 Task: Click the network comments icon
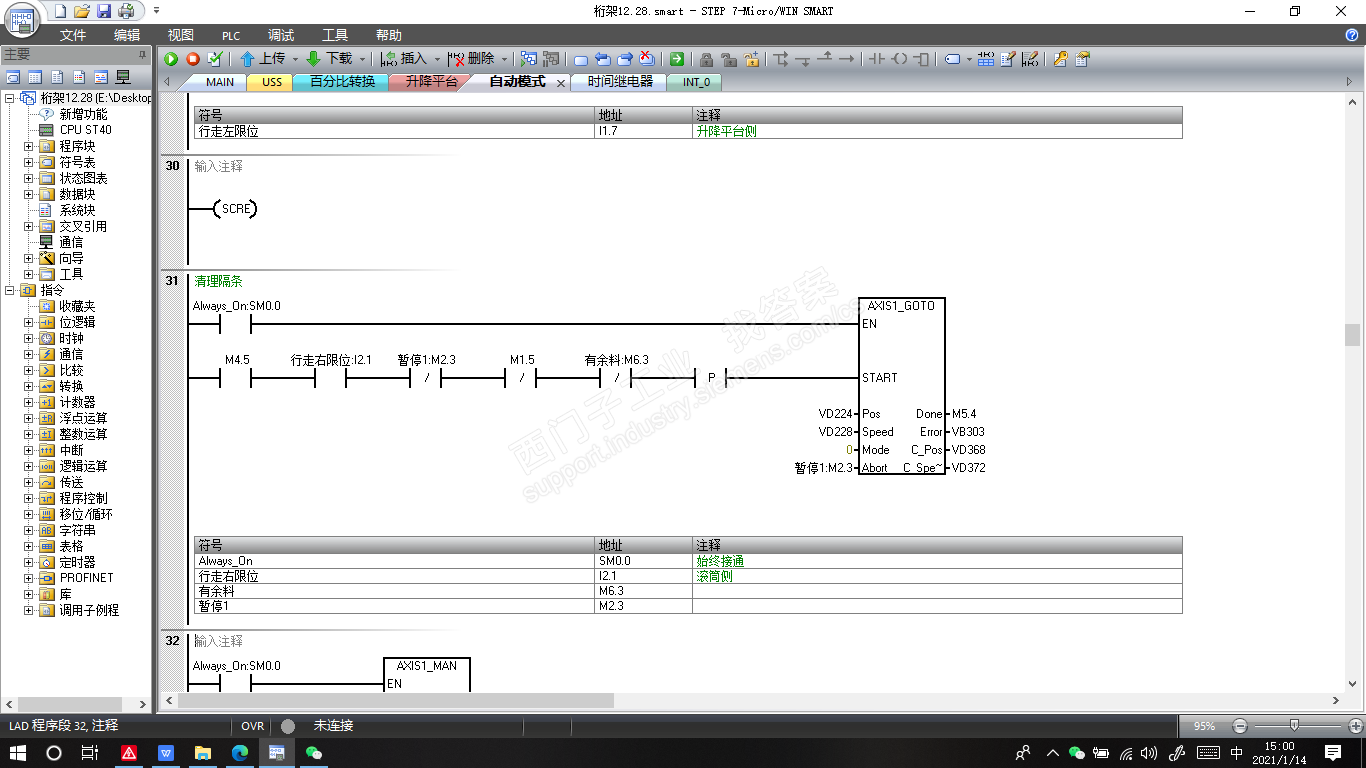(x=1030, y=59)
